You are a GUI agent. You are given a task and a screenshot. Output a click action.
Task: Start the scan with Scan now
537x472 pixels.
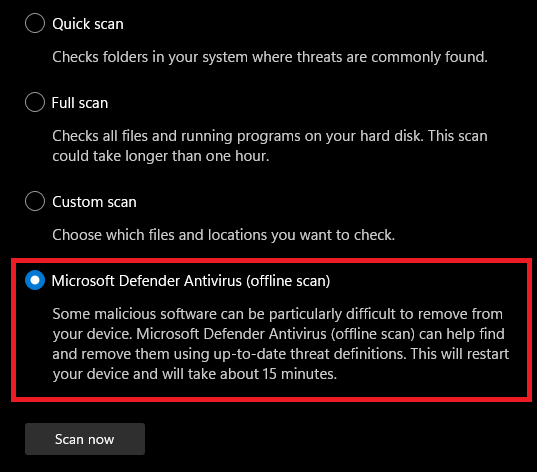pyautogui.click(x=85, y=439)
